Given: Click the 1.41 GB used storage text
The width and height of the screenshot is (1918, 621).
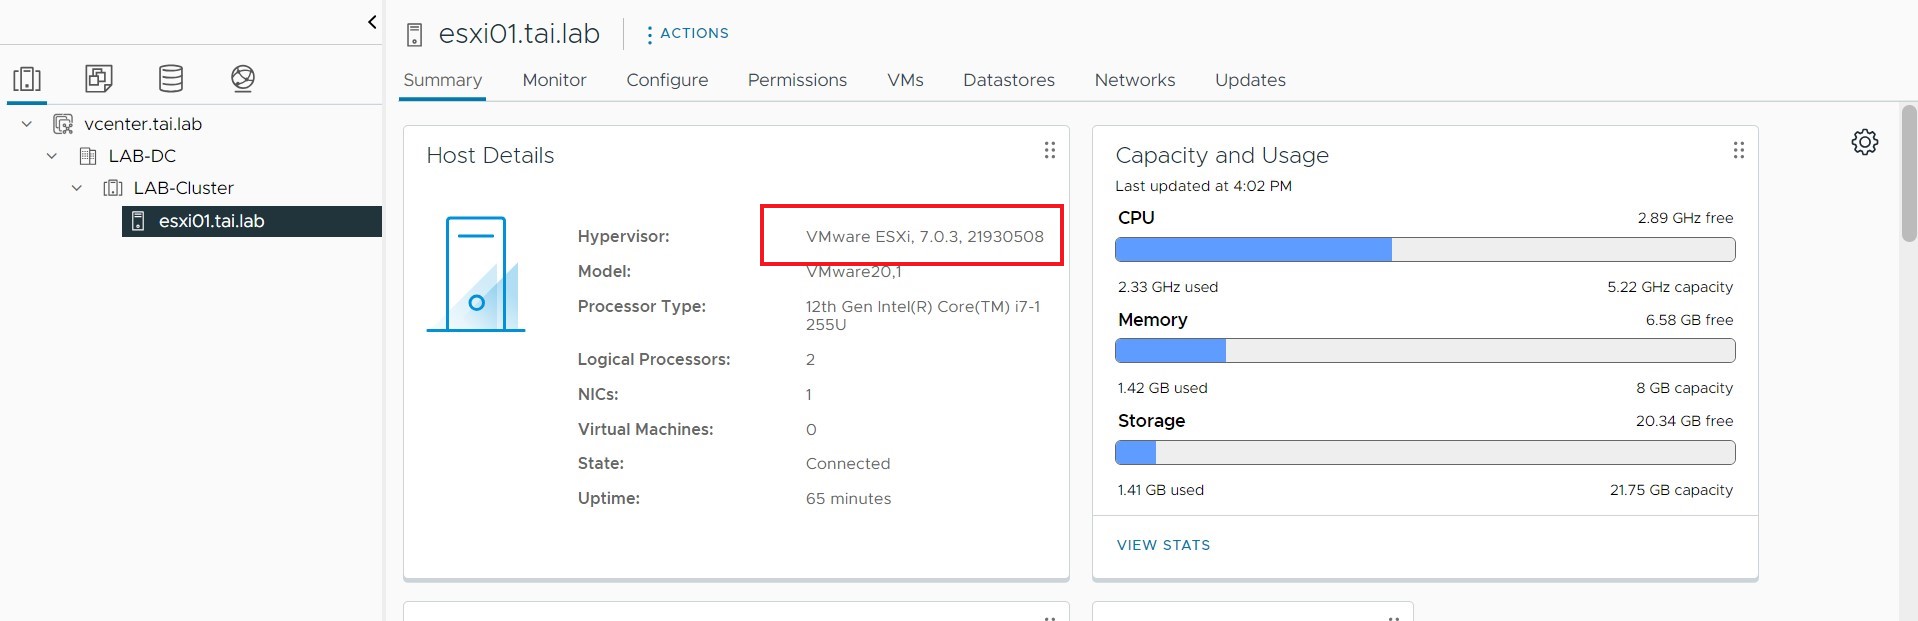Looking at the screenshot, I should [1160, 490].
